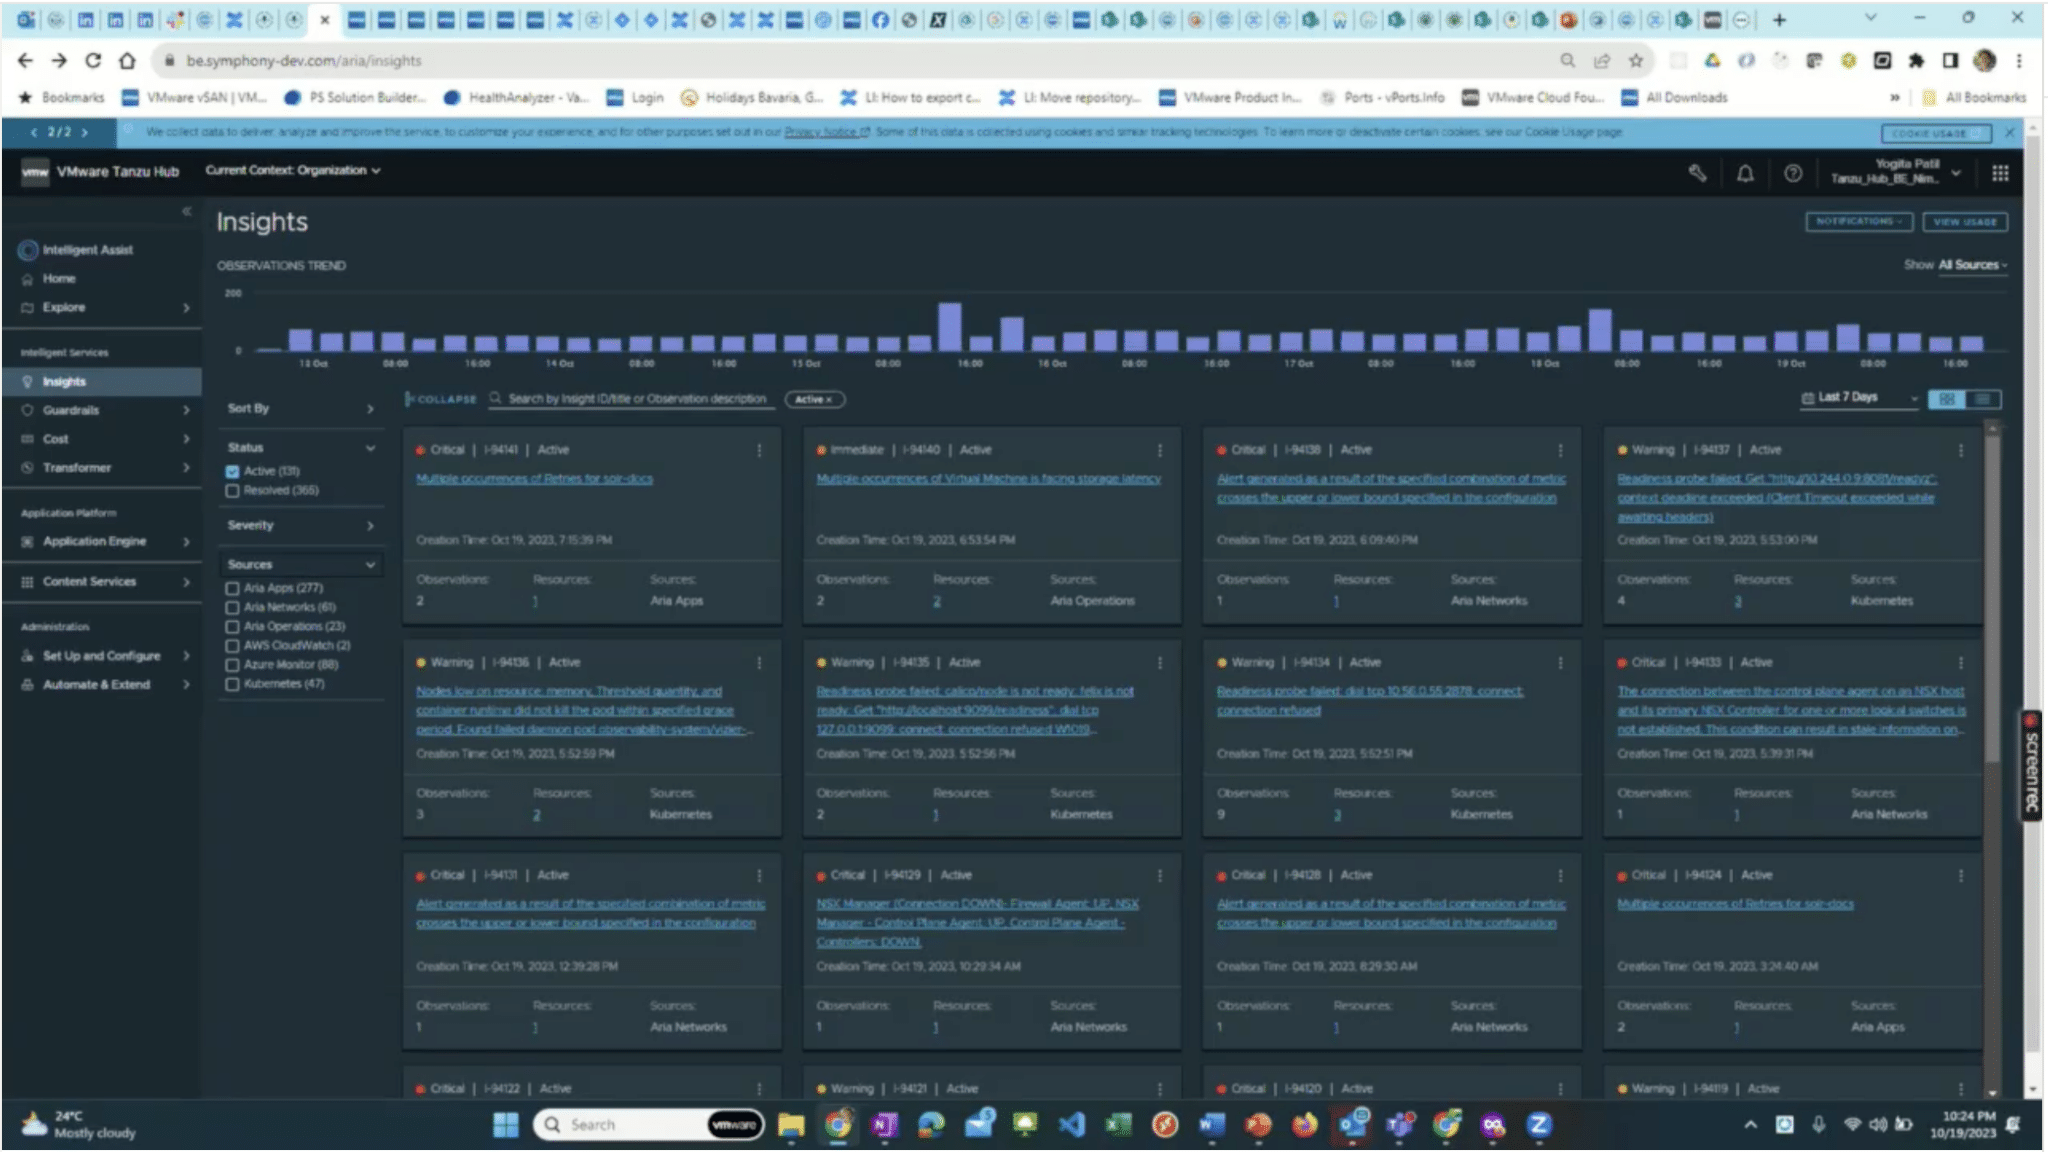Click the wrench tools icon in header
The height and width of the screenshot is (1152, 2048).
pos(1697,173)
